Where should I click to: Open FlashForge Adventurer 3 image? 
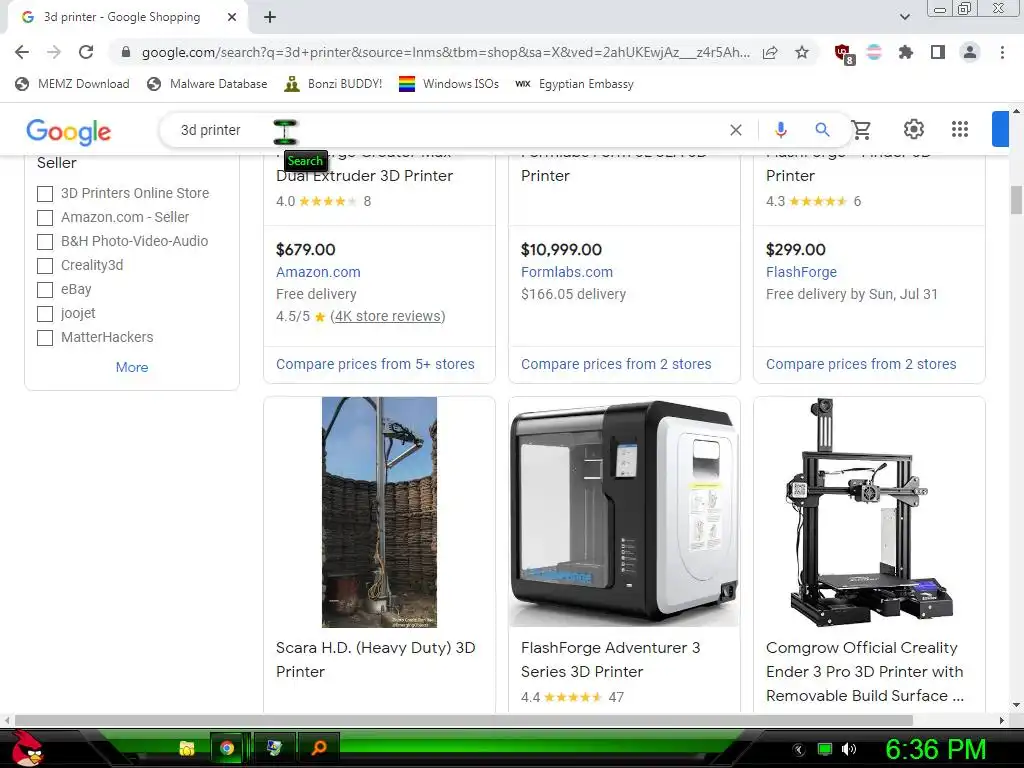tap(624, 512)
